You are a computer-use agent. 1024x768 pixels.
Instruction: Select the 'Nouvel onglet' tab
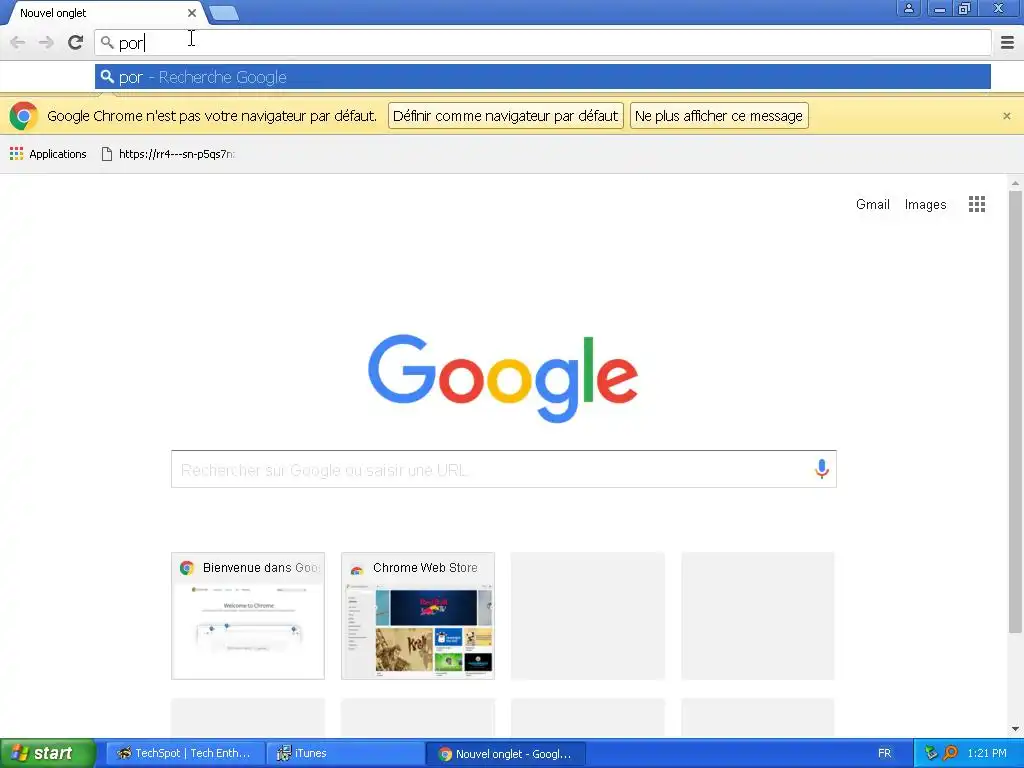(x=104, y=13)
